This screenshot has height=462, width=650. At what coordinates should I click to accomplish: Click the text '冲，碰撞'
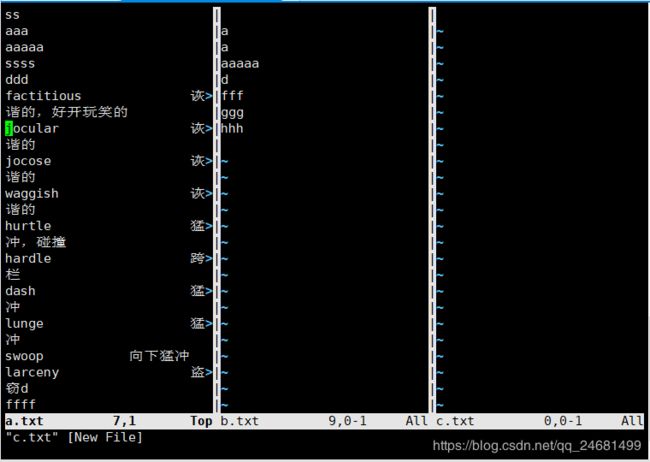point(36,242)
